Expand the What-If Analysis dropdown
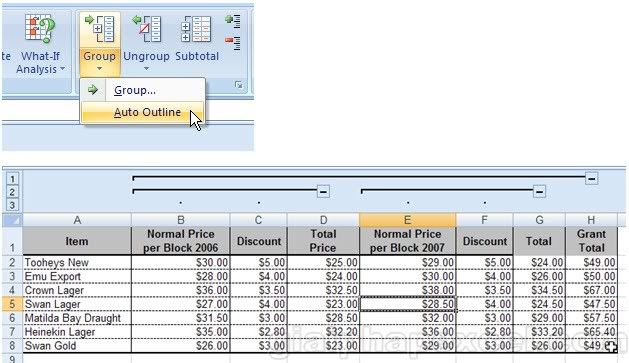This screenshot has width=629, height=363. point(63,69)
